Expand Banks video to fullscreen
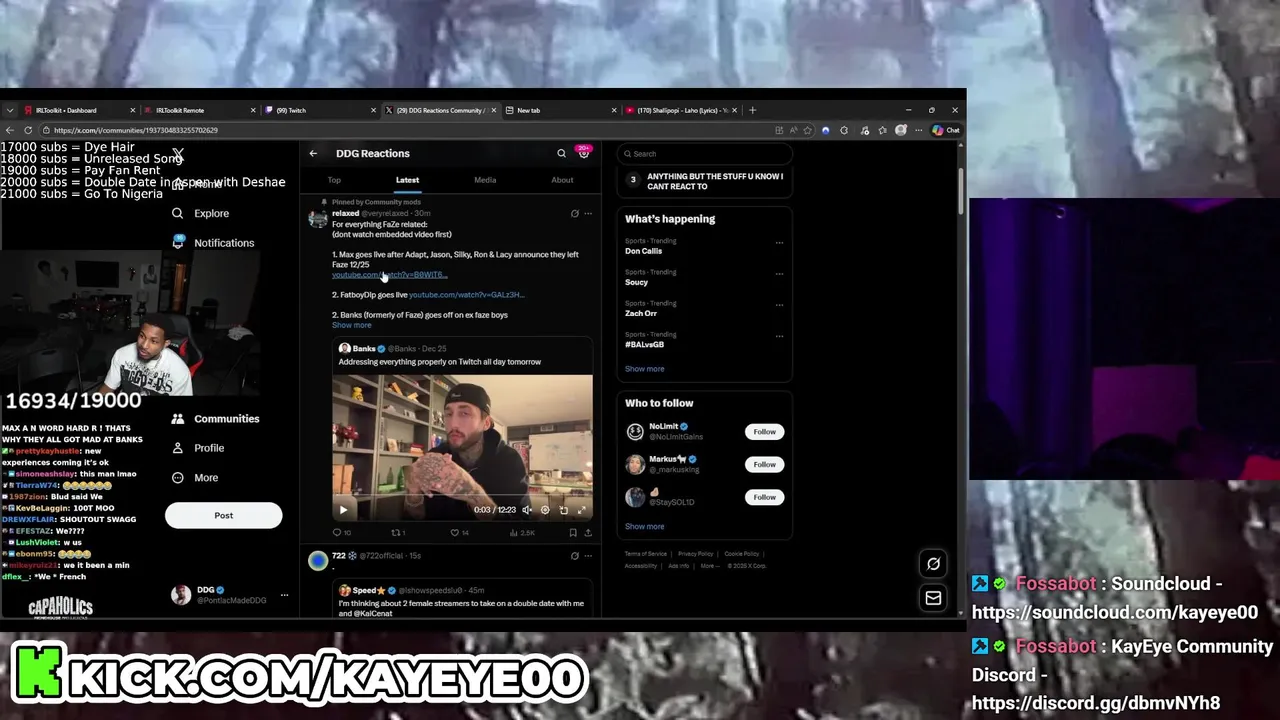This screenshot has height=720, width=1280. [x=581, y=510]
